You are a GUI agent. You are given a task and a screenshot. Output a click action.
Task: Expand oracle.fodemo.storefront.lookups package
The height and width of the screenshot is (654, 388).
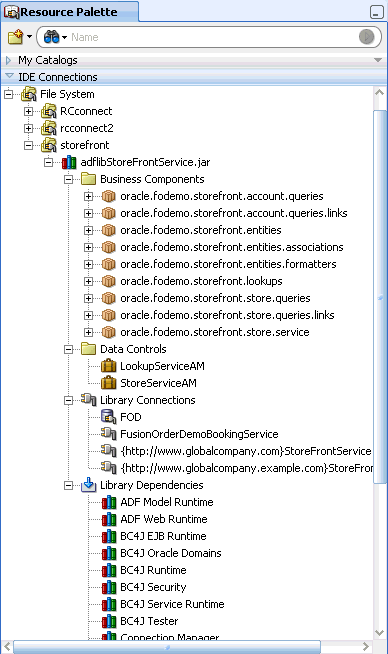(88, 282)
